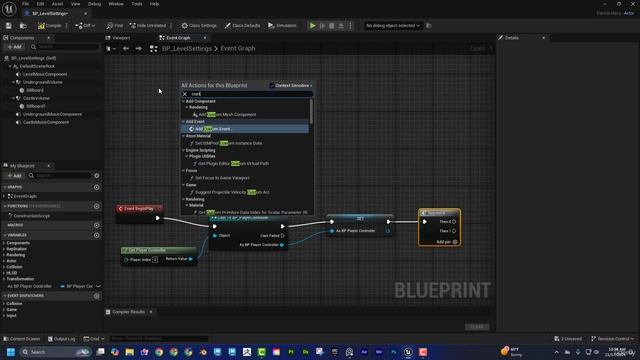This screenshot has height=360, width=640.
Task: Open the Diff dropdown
Action: pyautogui.click(x=85, y=26)
